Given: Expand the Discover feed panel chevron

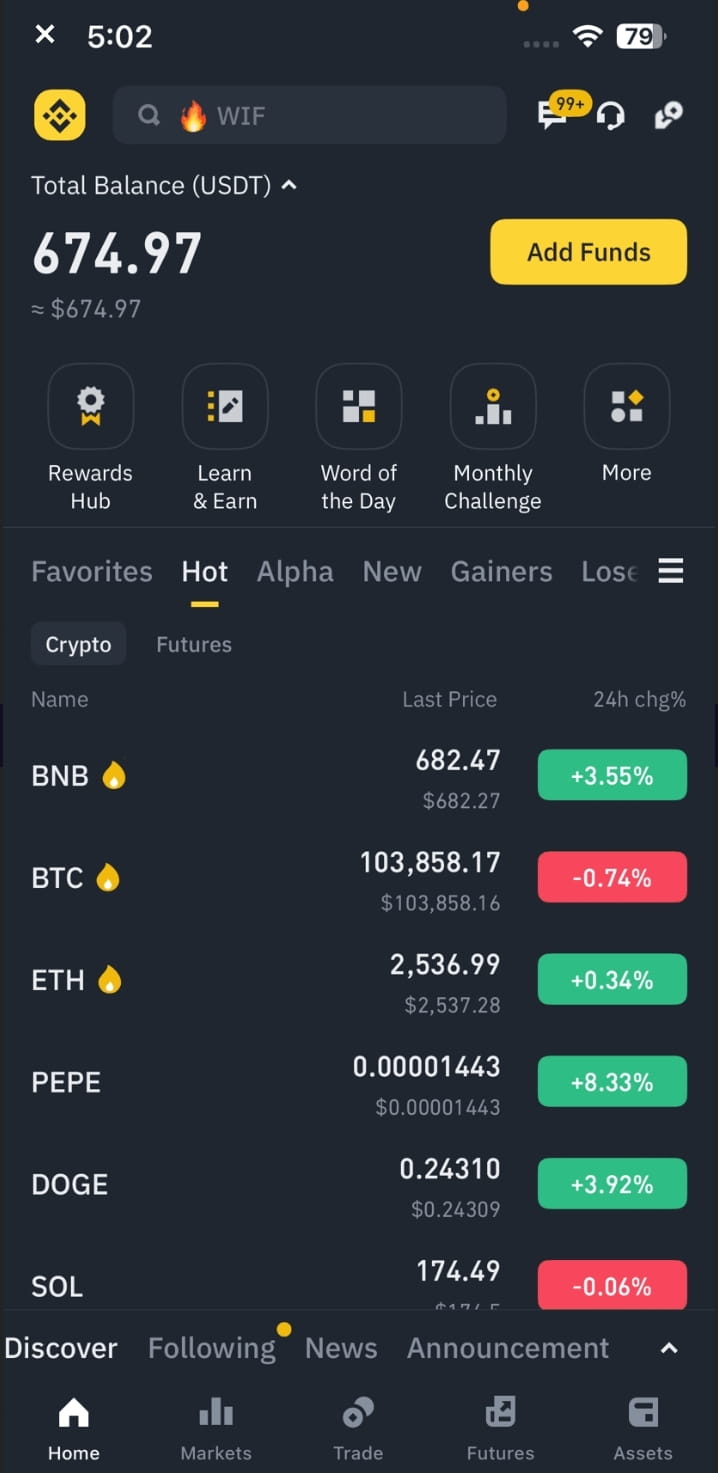Looking at the screenshot, I should (669, 1348).
